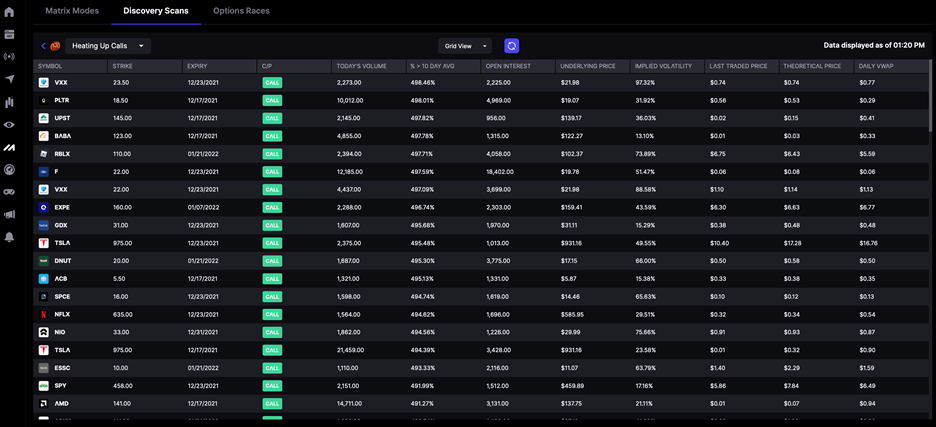Click the PLTR company logo
This screenshot has height=427, width=936.
tap(44, 100)
